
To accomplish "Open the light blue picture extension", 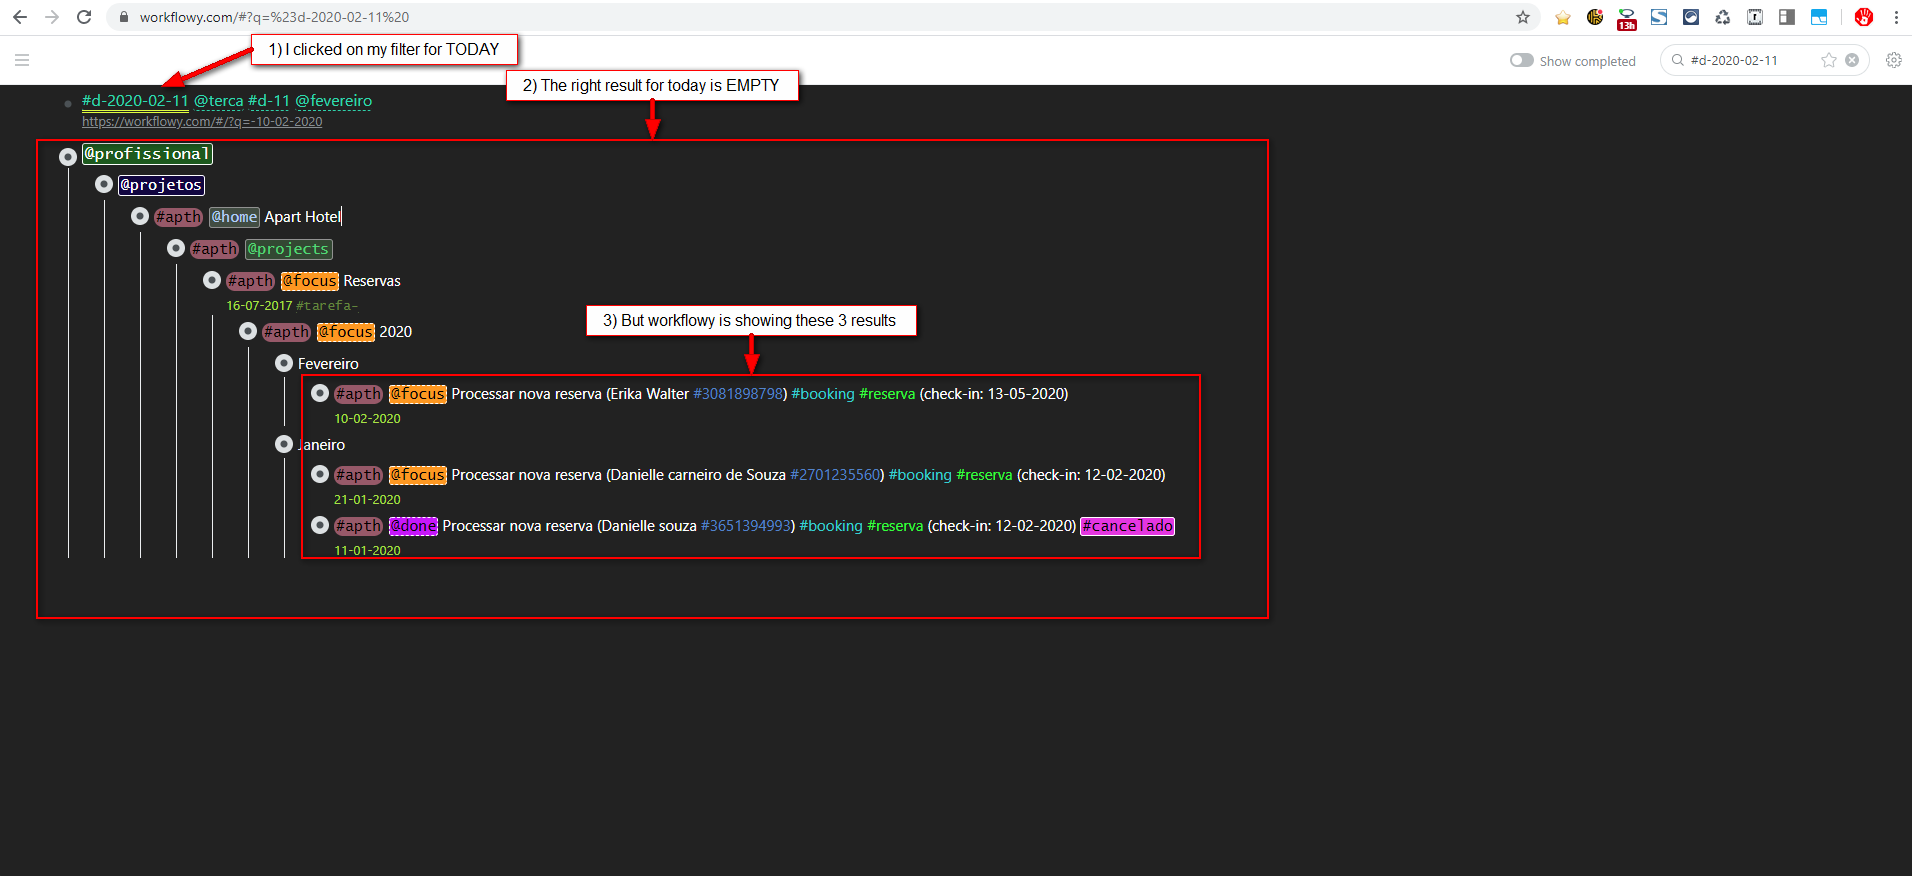I will click(x=1819, y=17).
